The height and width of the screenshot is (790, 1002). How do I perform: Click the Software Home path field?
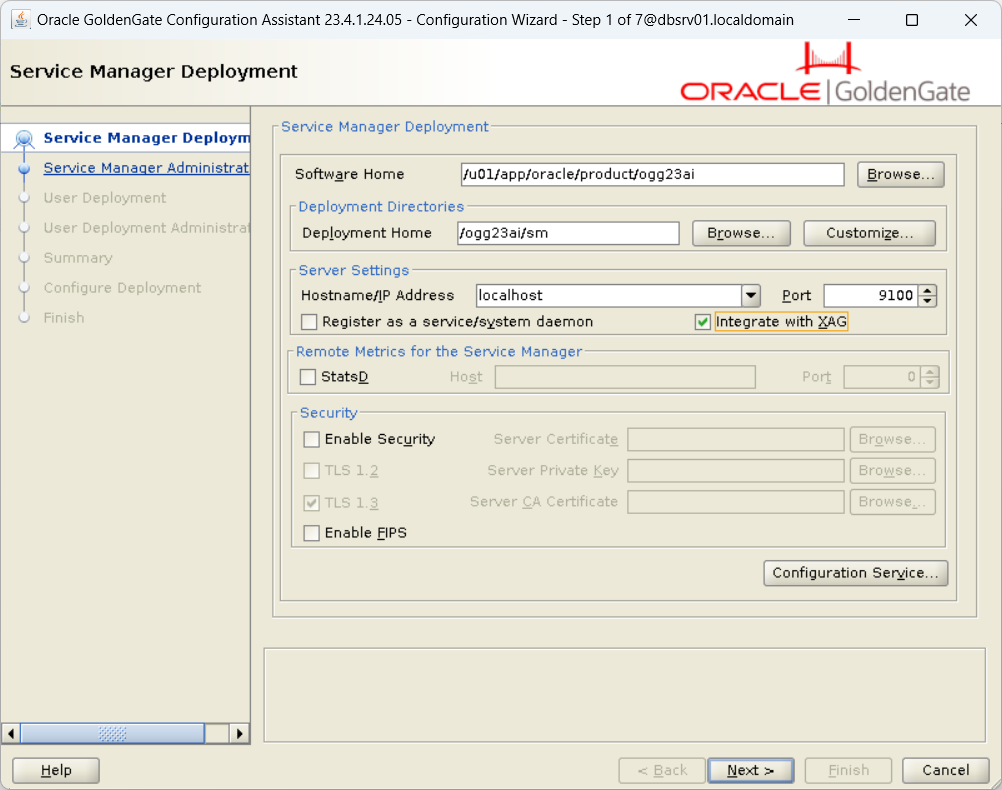click(x=652, y=174)
